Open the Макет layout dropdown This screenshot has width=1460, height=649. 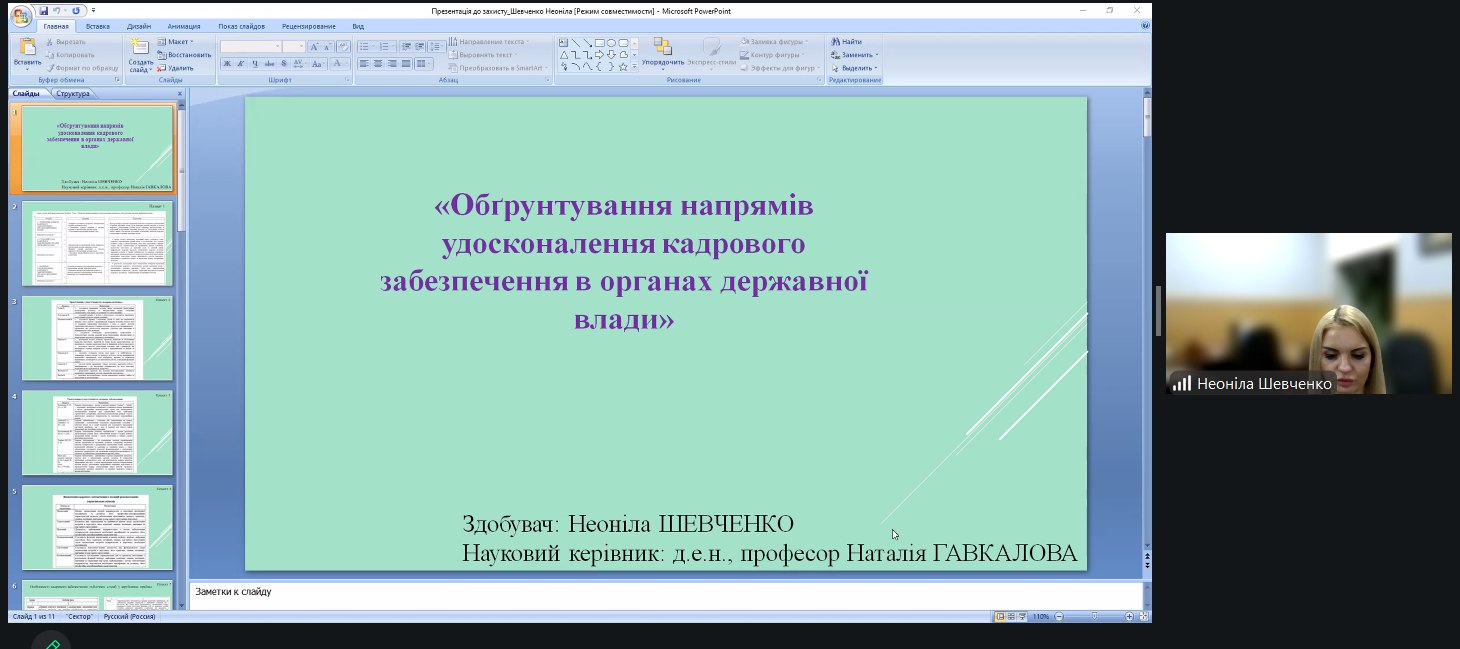point(180,42)
